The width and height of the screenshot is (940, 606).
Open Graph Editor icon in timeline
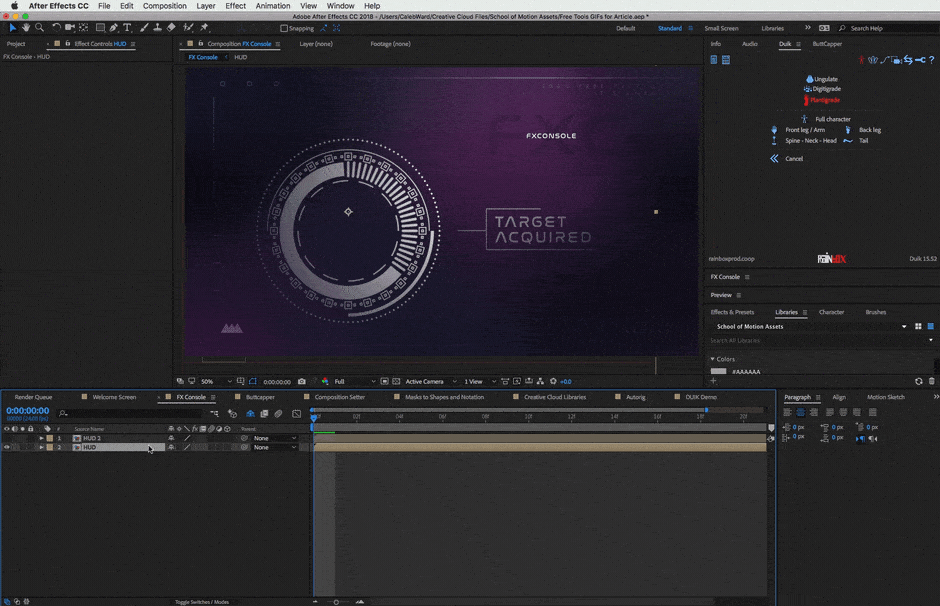(x=297, y=414)
